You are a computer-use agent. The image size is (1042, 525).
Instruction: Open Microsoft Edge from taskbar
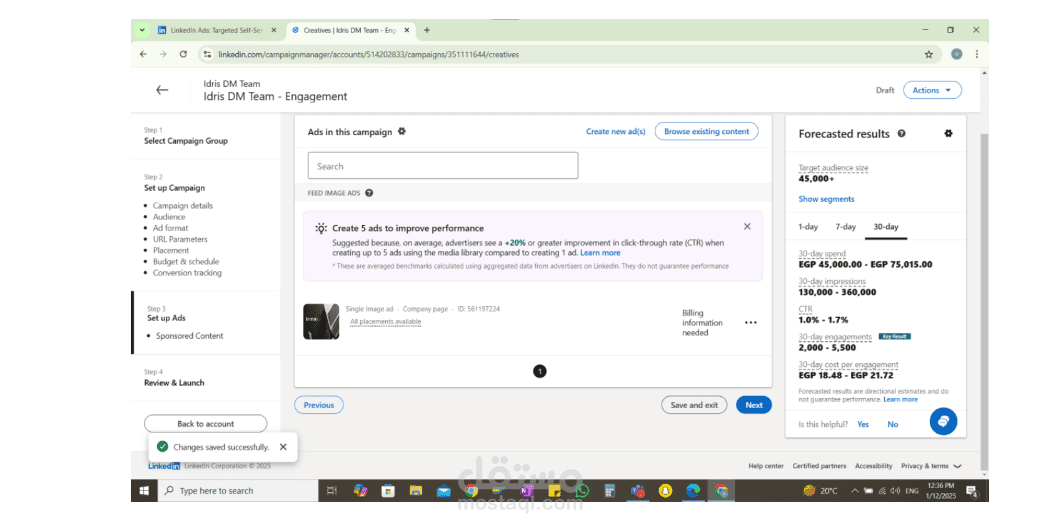click(693, 491)
